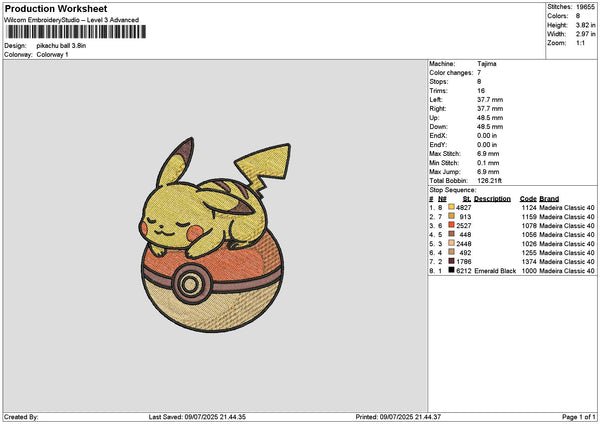Click the design name 'pikachu ball 3.8in'

tap(61, 46)
